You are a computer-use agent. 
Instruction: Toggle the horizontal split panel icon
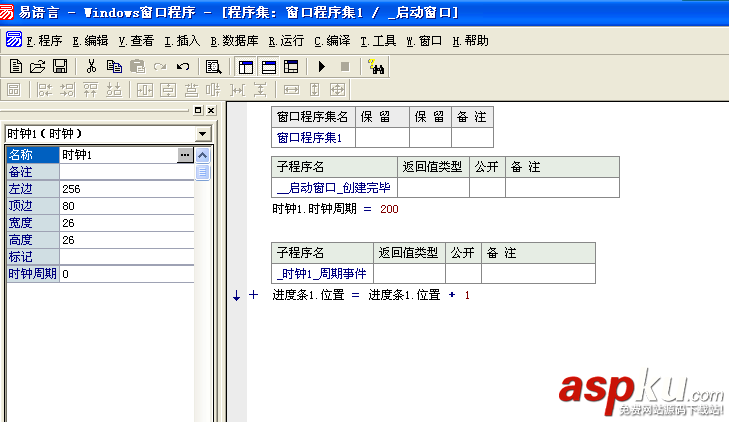(269, 67)
